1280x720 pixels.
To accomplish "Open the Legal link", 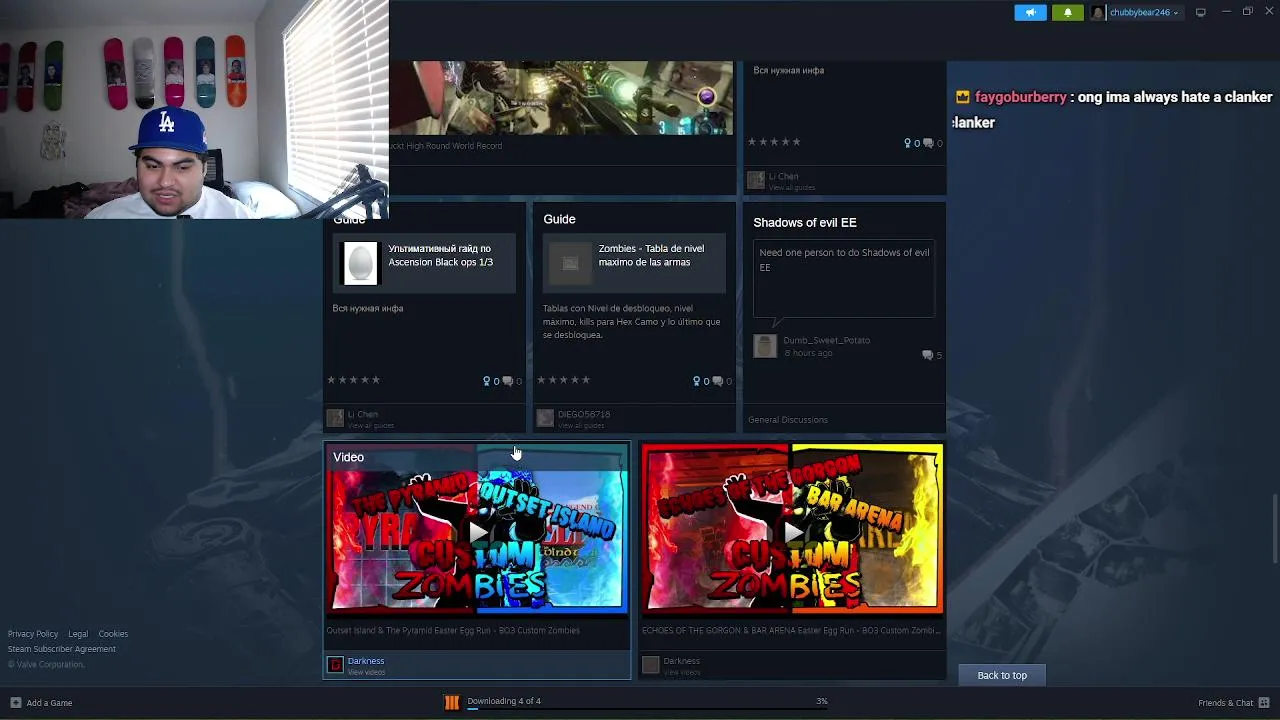I will (78, 634).
